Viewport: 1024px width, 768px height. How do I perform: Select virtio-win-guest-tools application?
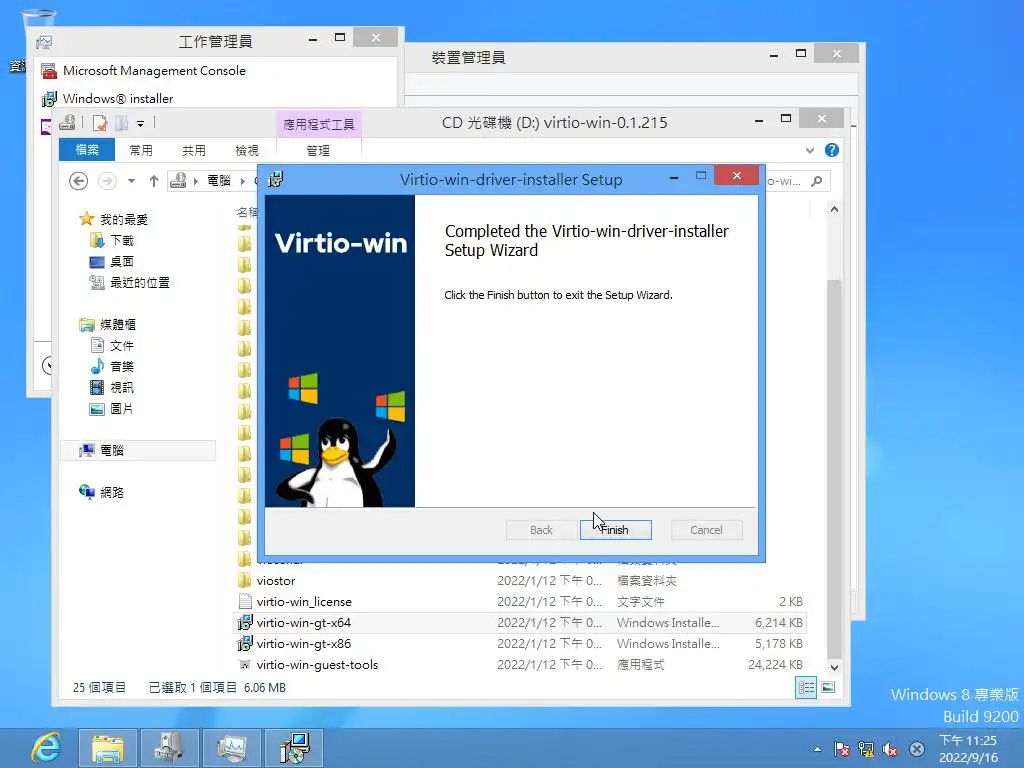(x=520, y=664)
